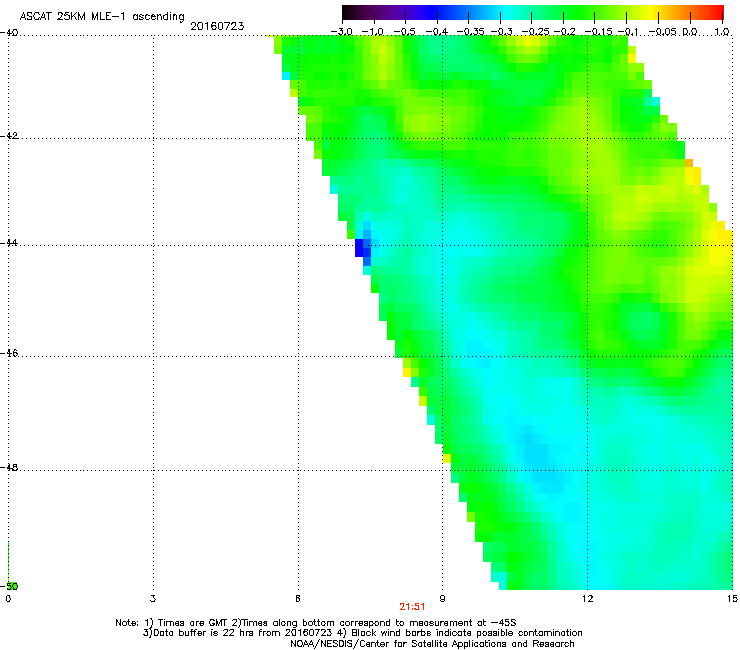Click the colorbar label '-0.35'

coord(470,32)
